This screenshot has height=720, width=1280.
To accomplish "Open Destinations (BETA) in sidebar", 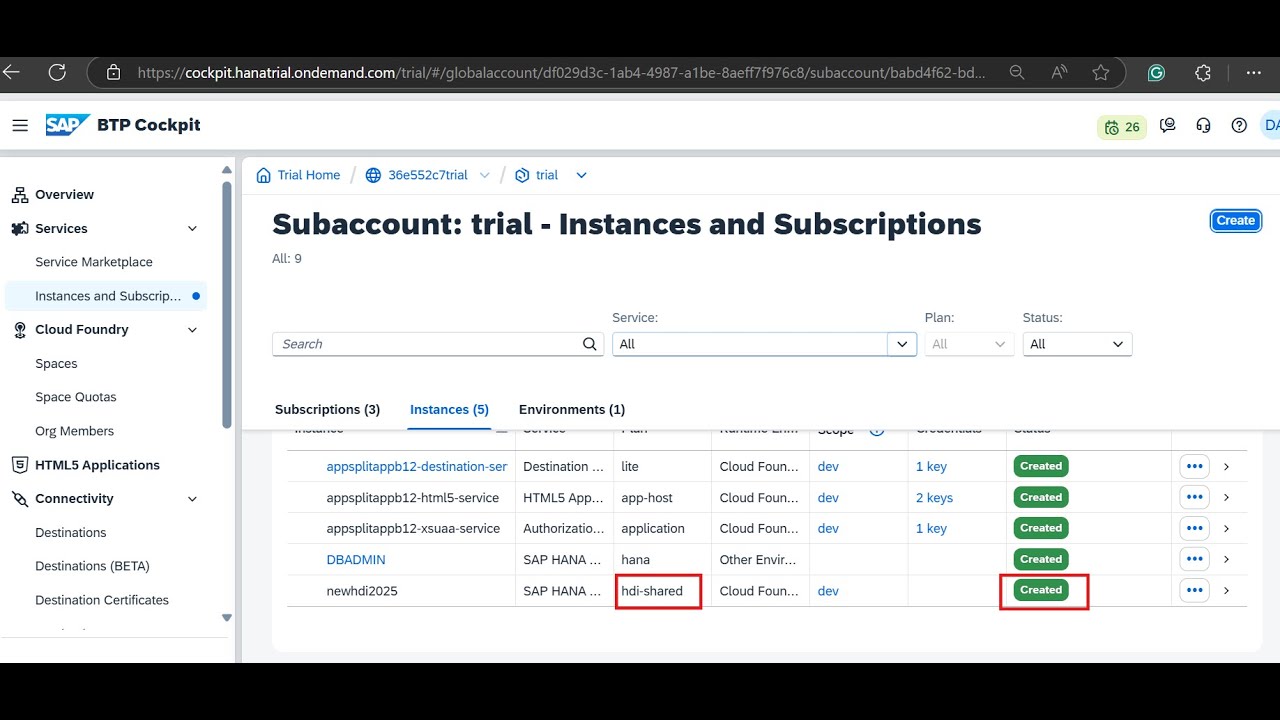I will pyautogui.click(x=92, y=566).
